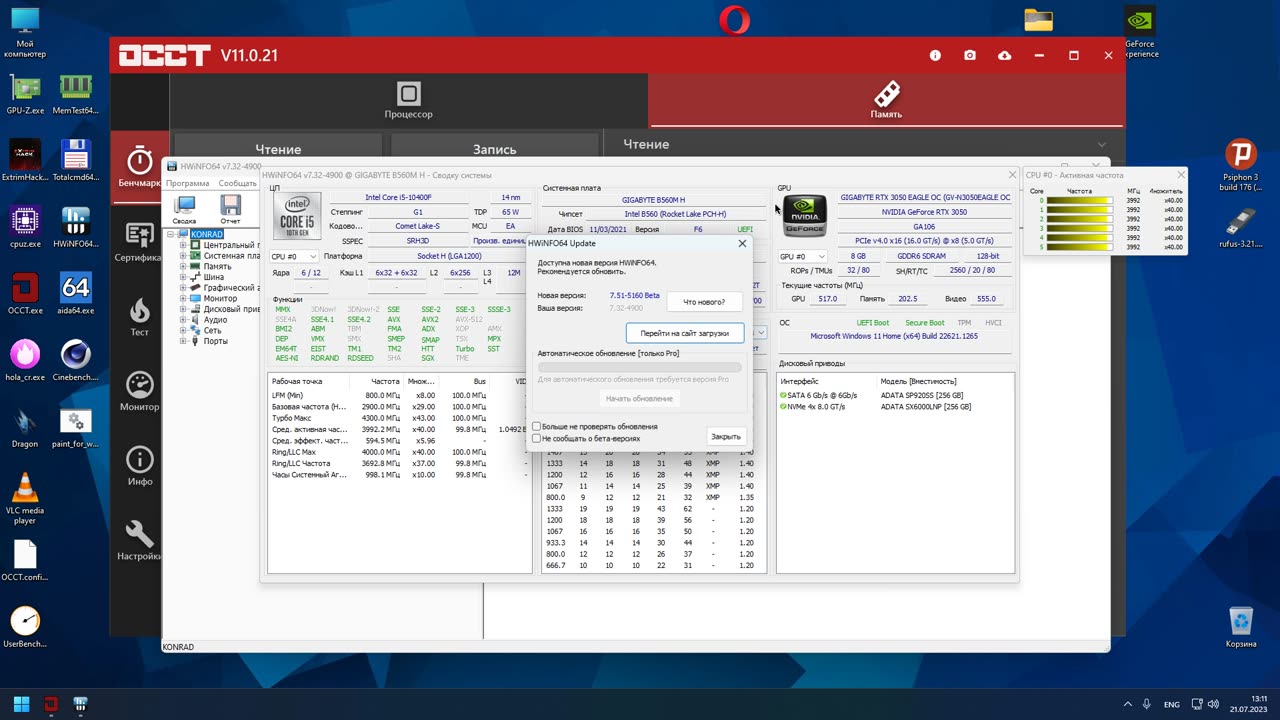Open the GPU #0 dropdown
Viewport: 1280px width, 720px height.
pos(802,257)
